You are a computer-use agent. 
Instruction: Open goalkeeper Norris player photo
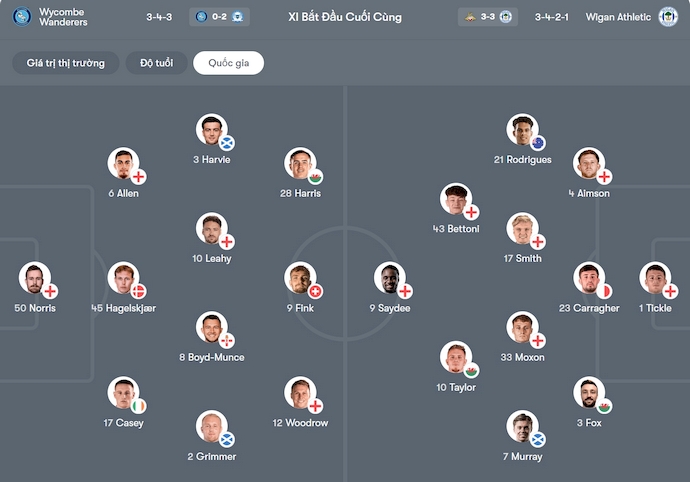pyautogui.click(x=36, y=279)
